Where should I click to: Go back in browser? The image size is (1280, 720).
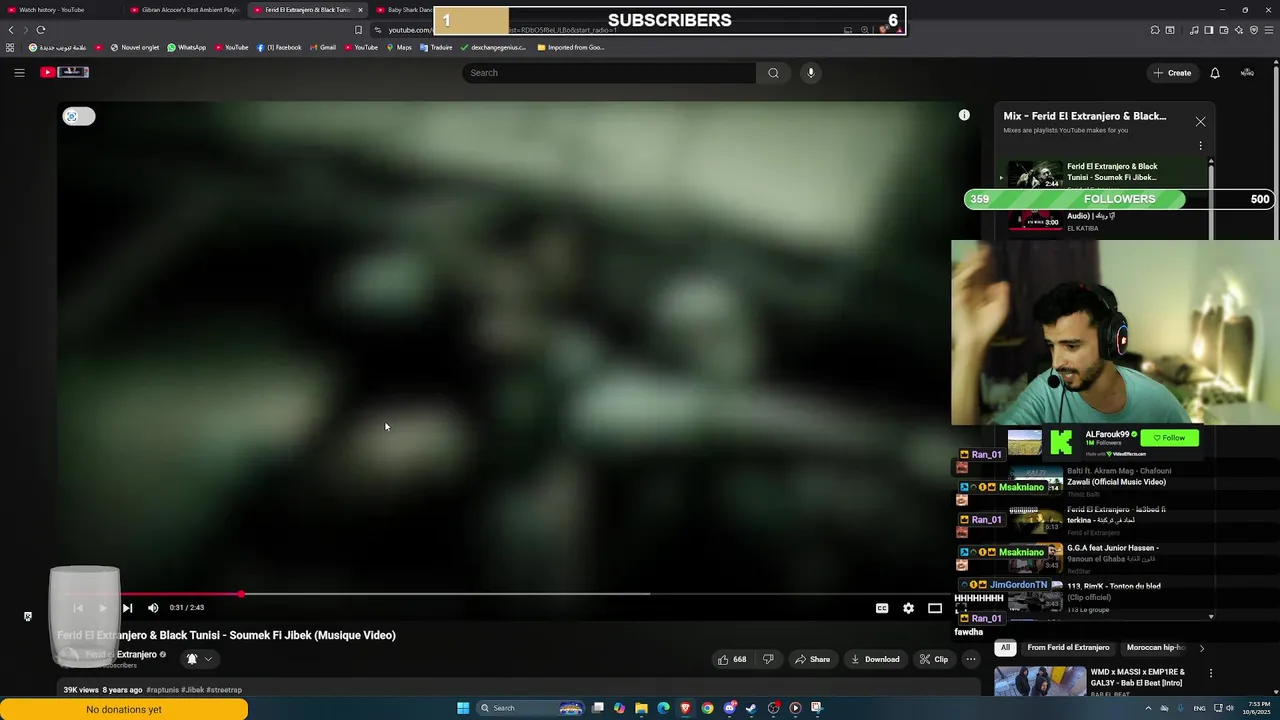[x=11, y=30]
